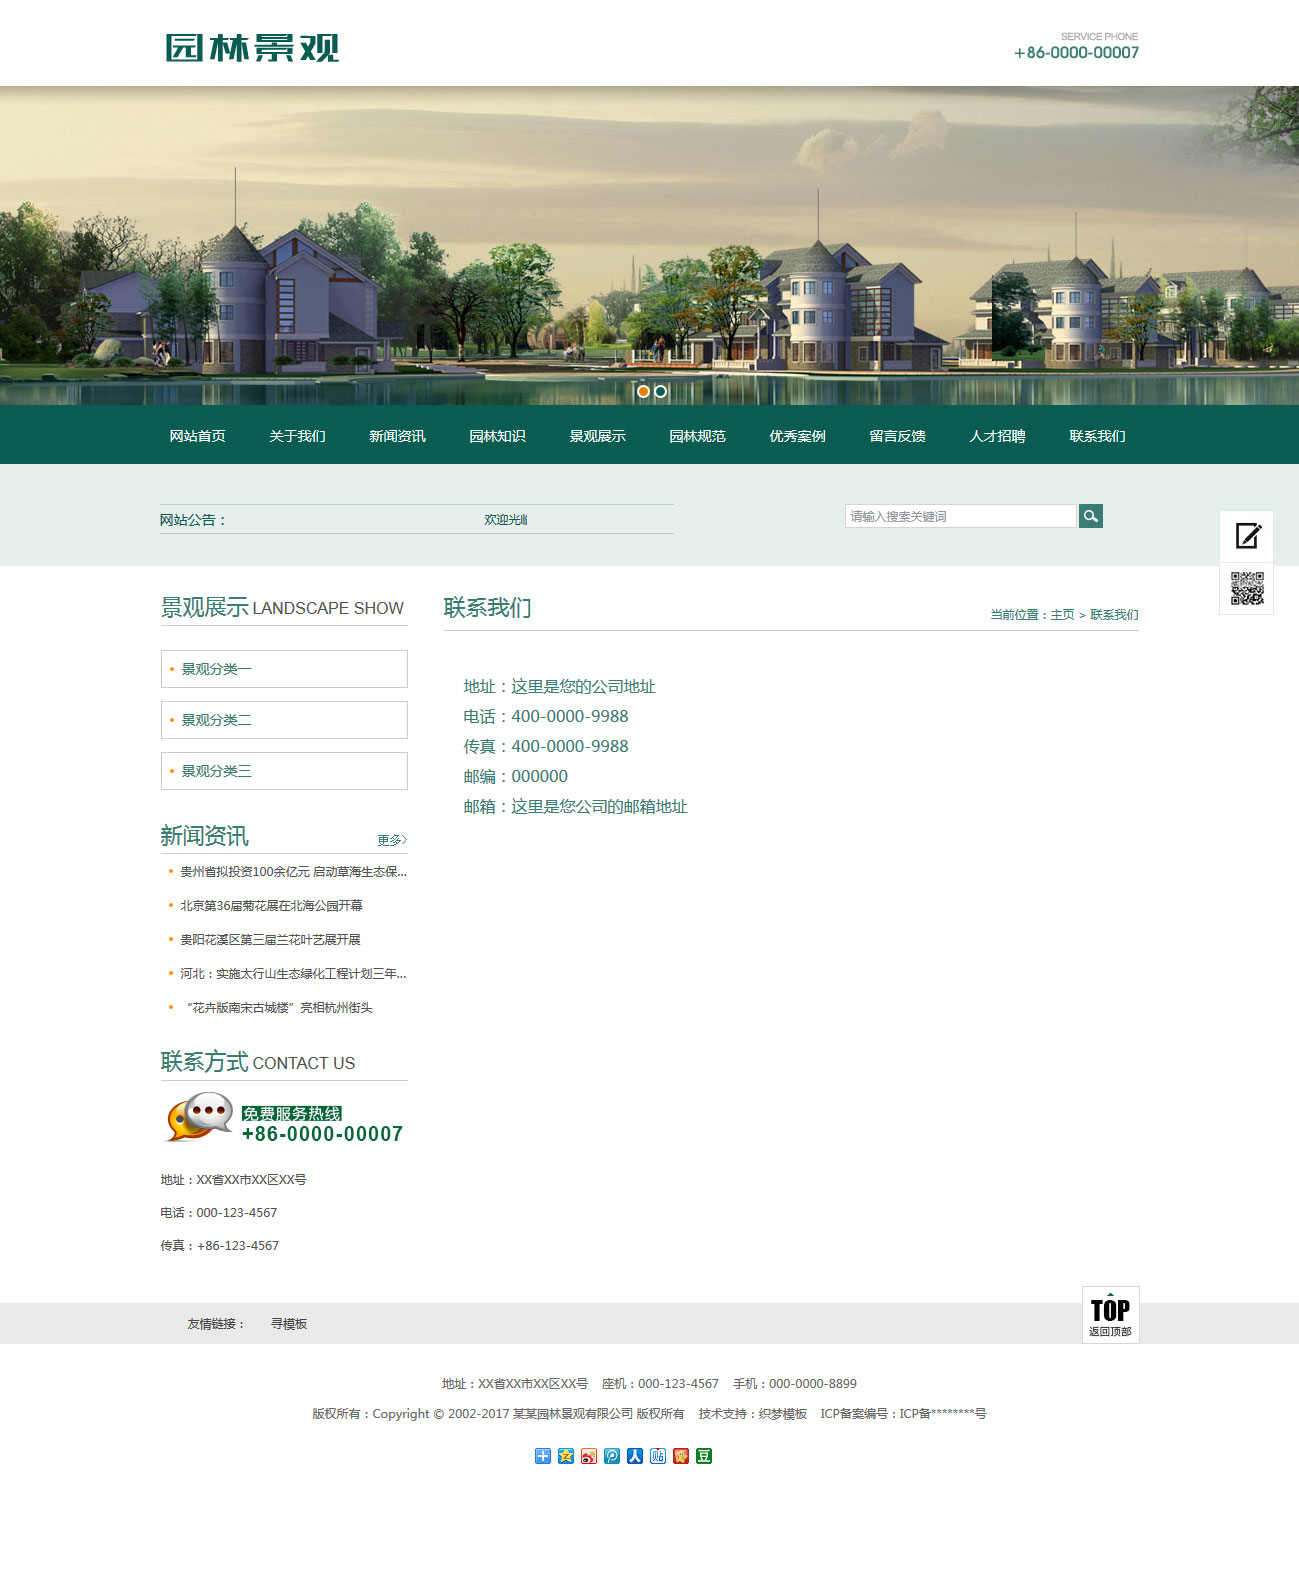Expand news list via 更多 link
This screenshot has height=1587, width=1299.
pyautogui.click(x=391, y=840)
